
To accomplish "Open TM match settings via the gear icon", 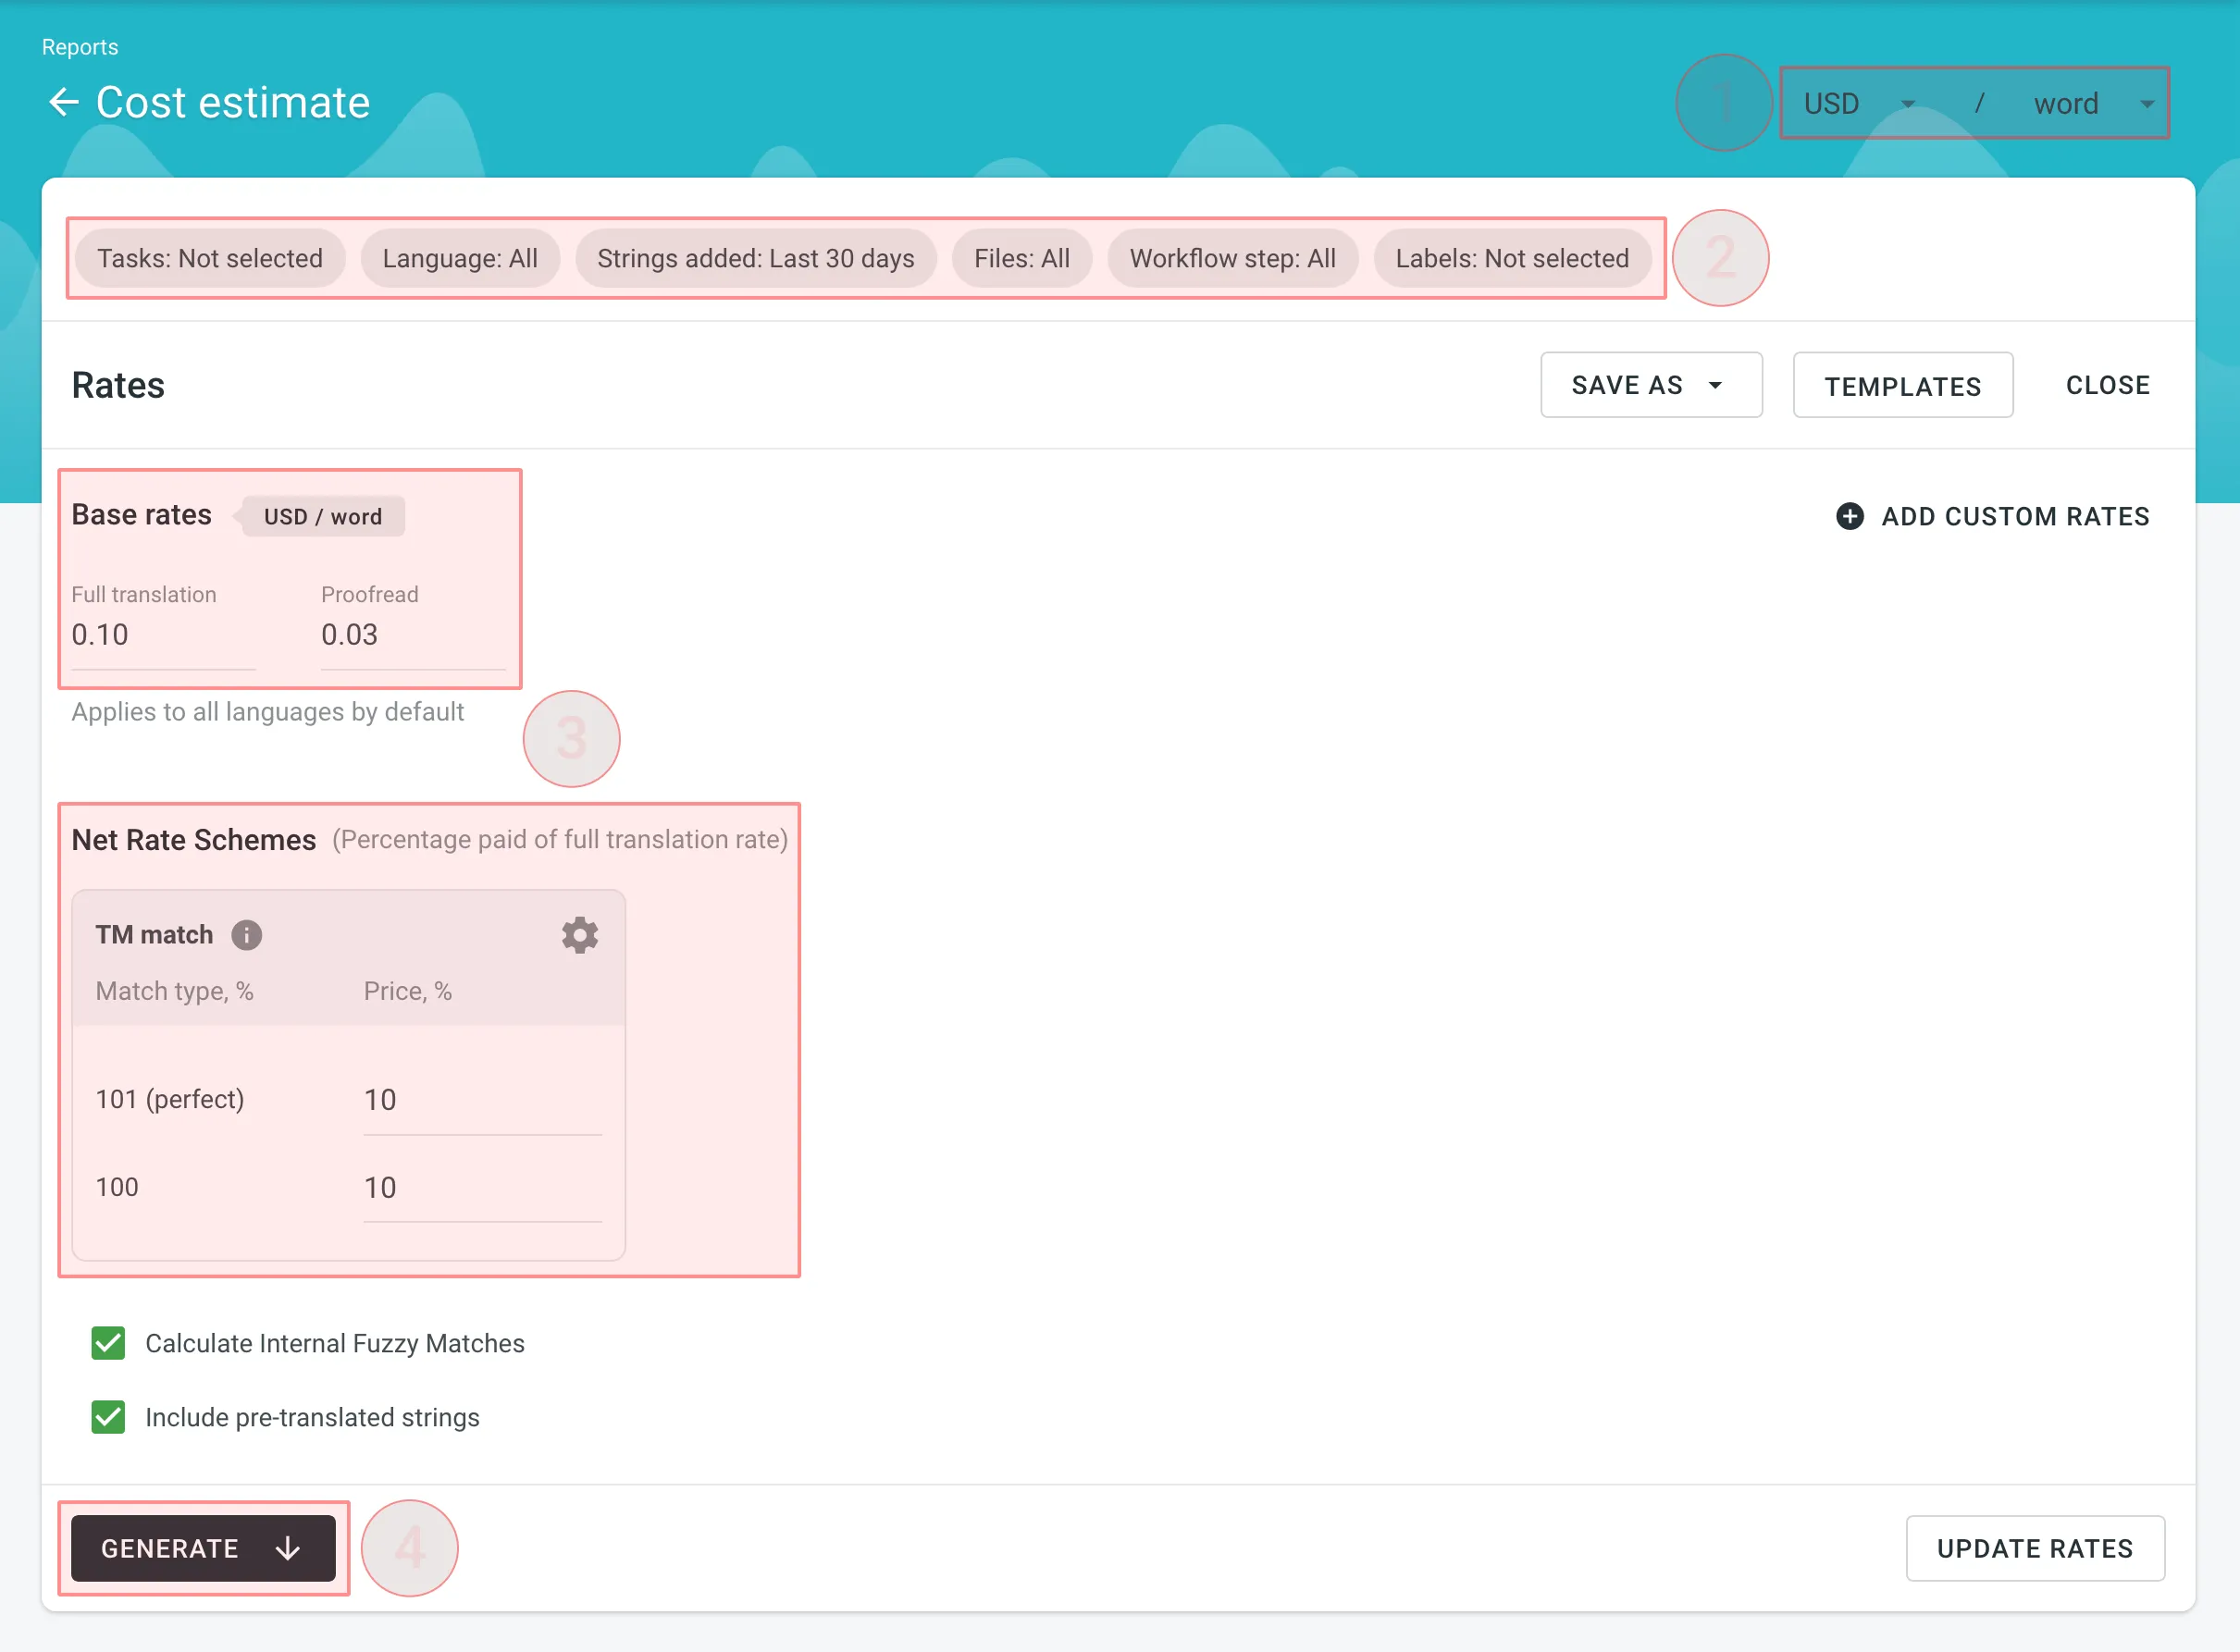I will [580, 935].
